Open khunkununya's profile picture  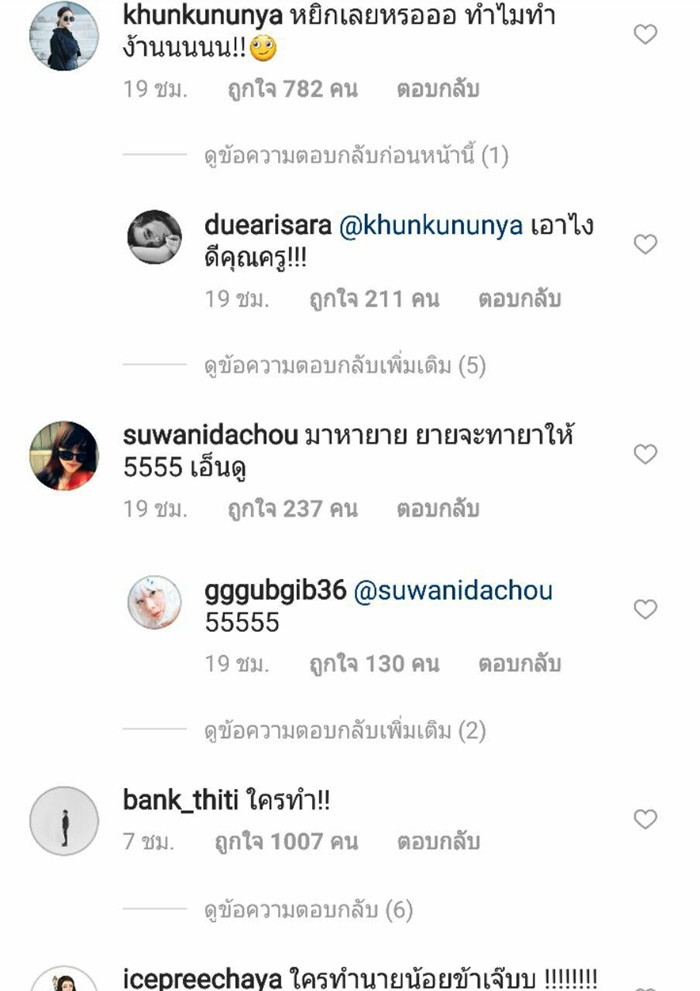pos(64,36)
